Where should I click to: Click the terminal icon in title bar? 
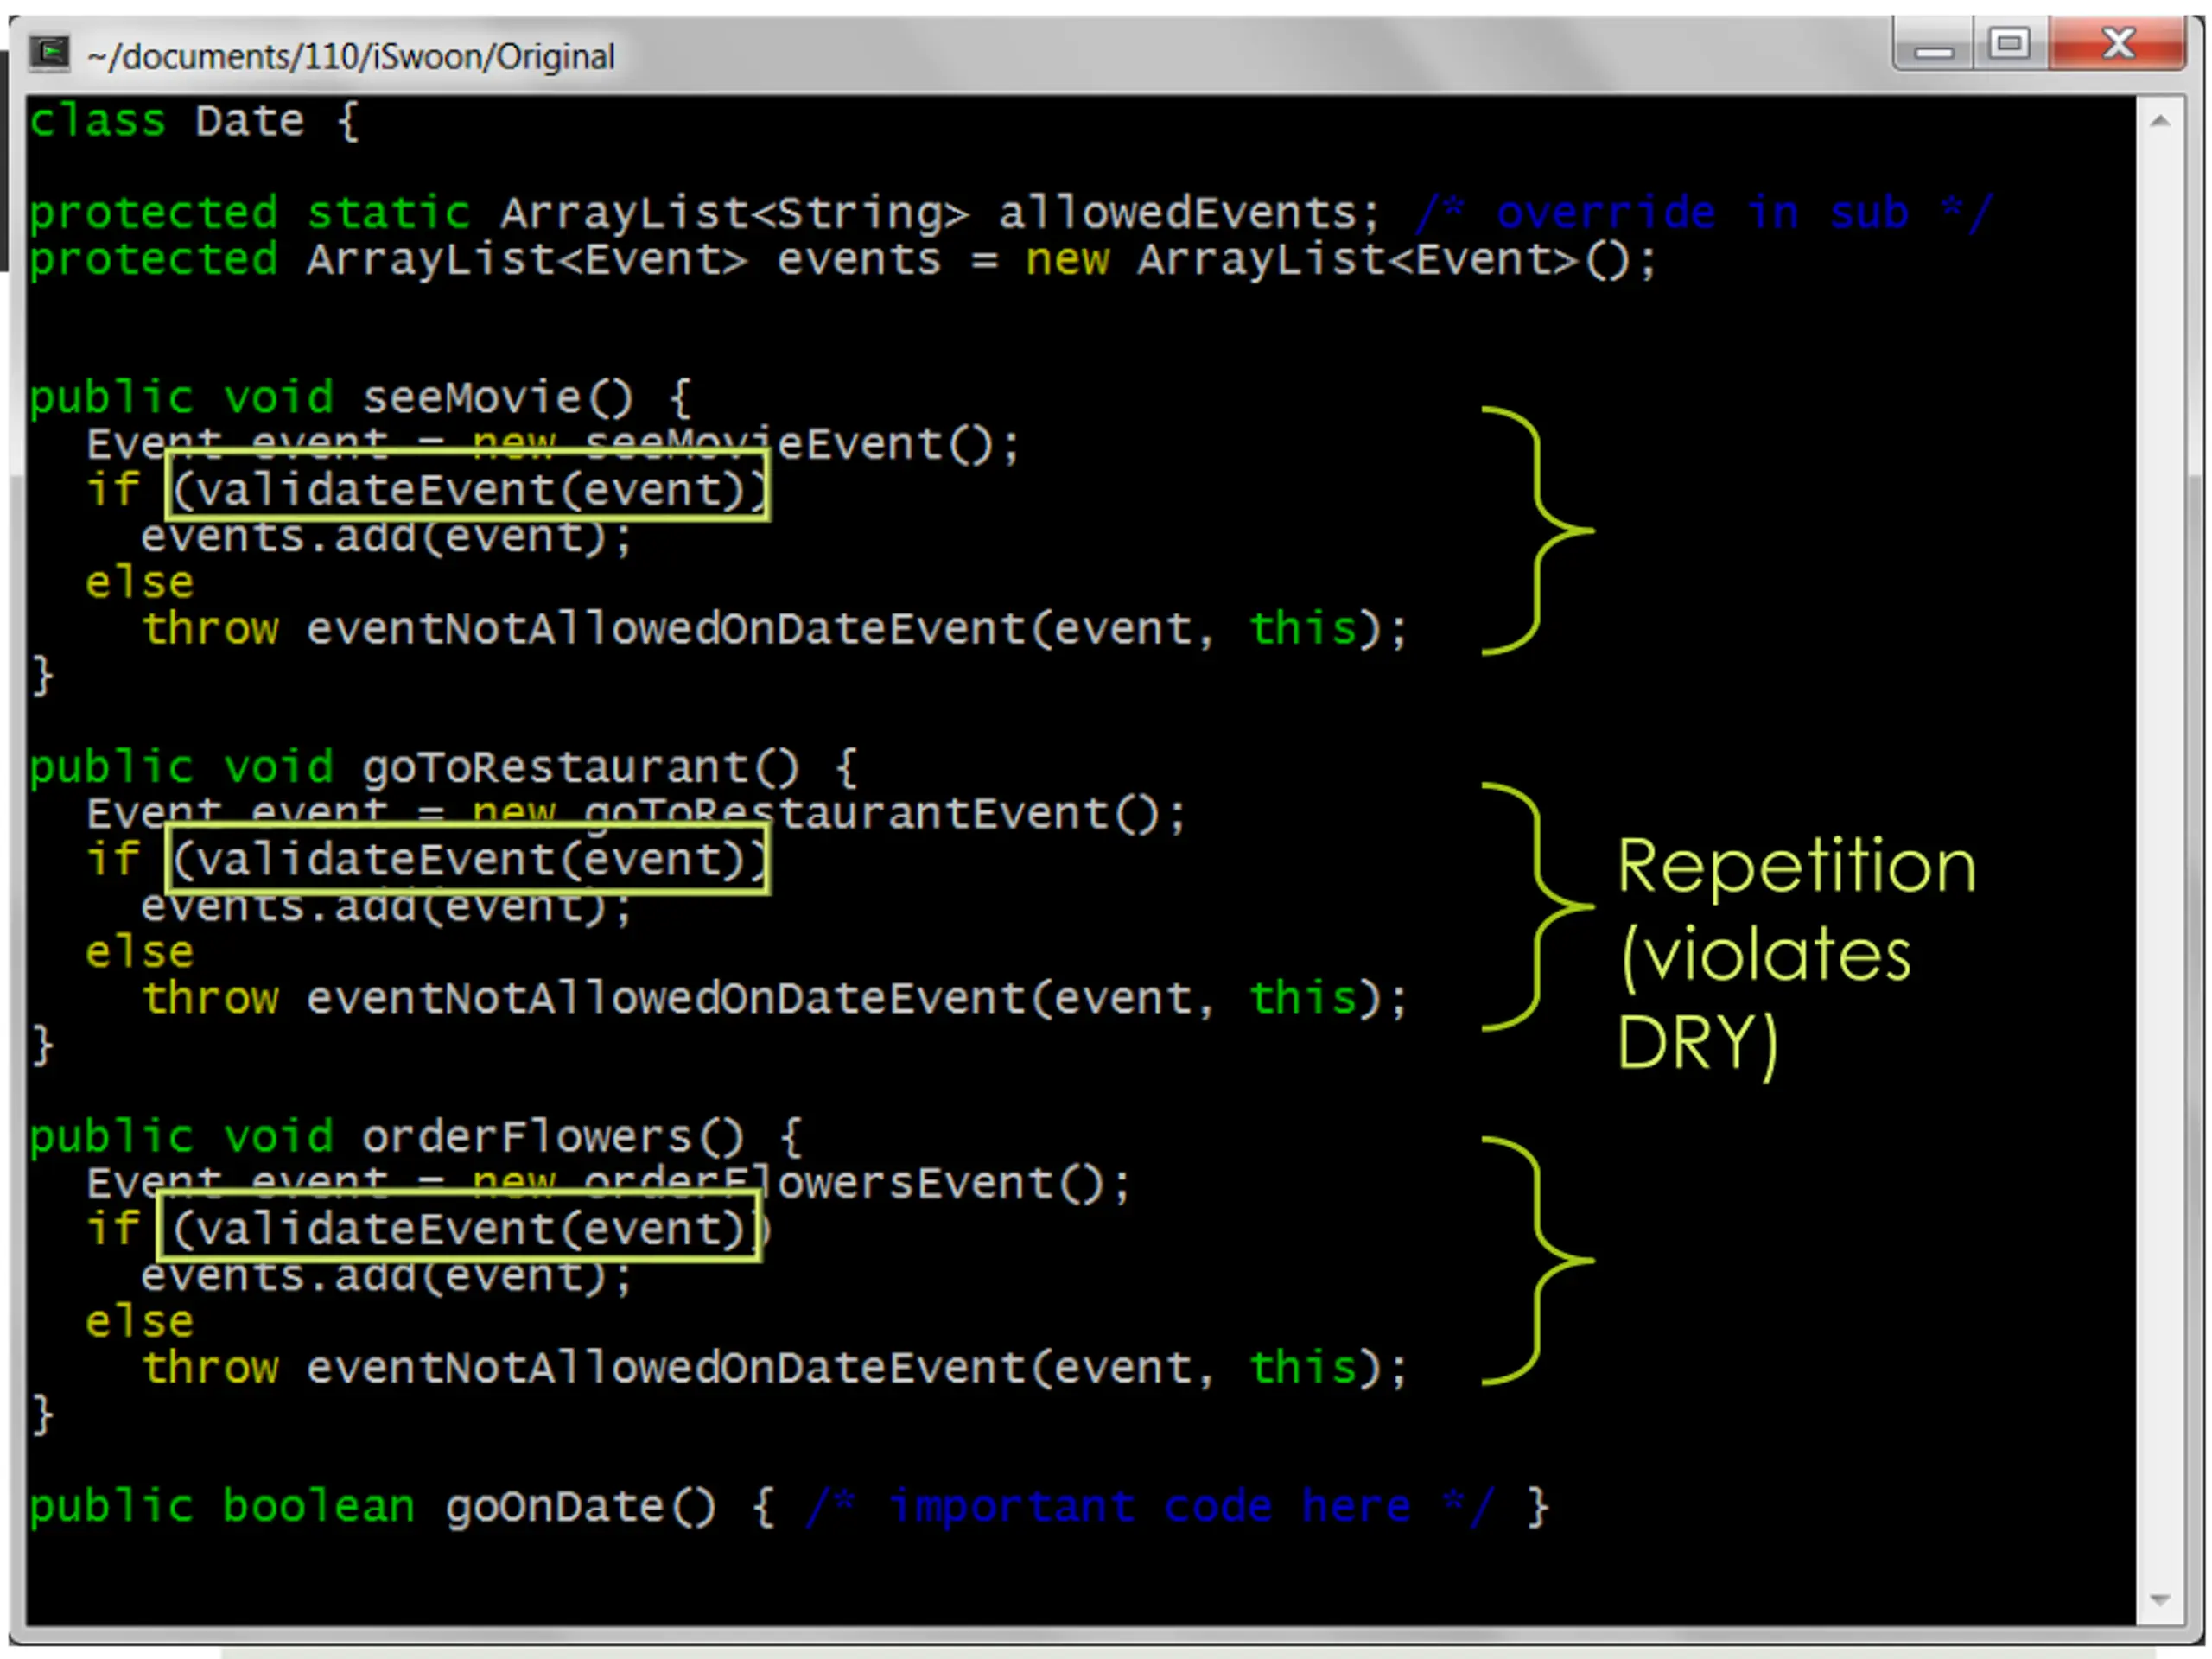coord(49,52)
